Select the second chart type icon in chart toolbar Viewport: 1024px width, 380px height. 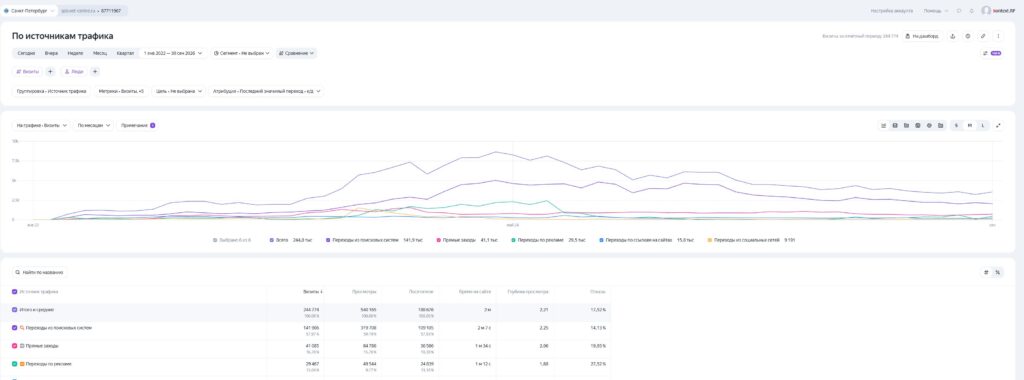pos(895,125)
